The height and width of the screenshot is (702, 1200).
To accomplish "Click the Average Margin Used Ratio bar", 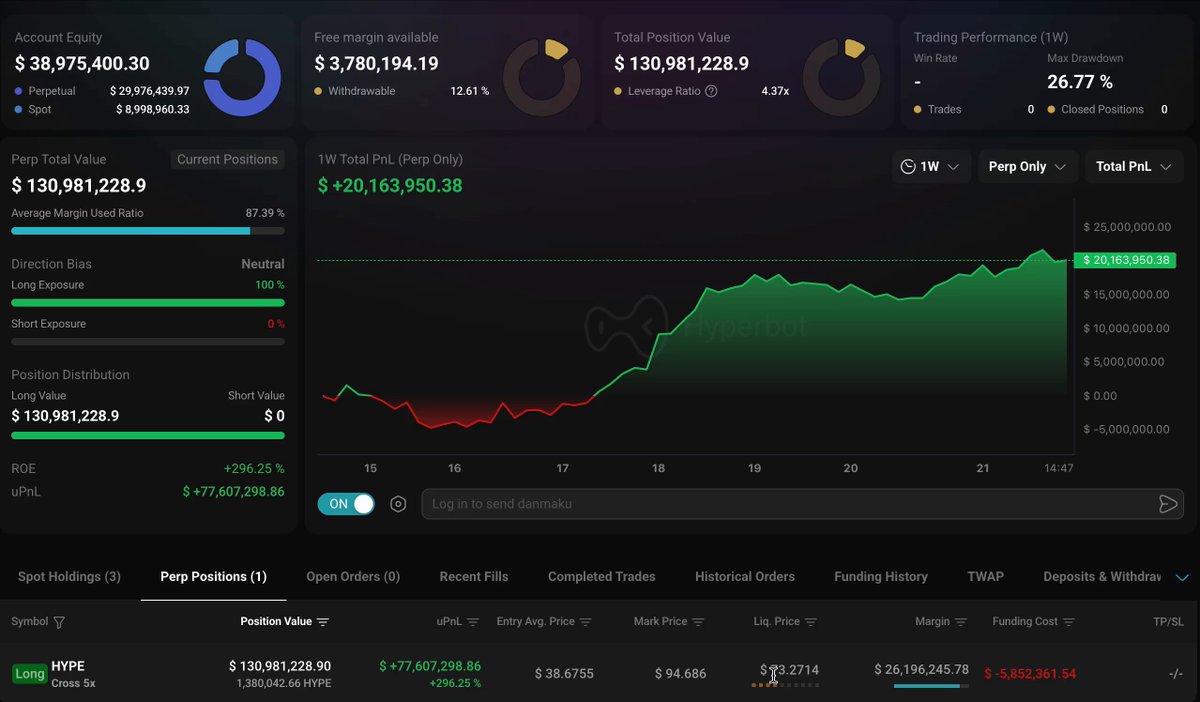I will point(148,231).
